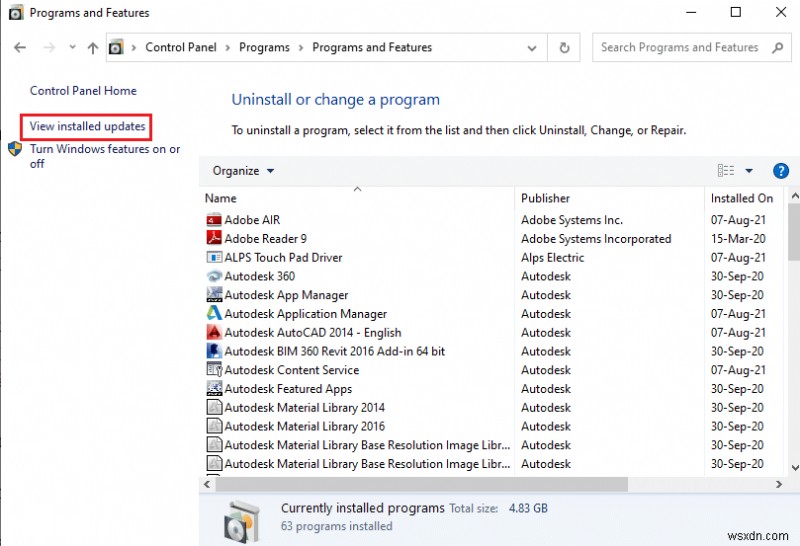Click the horizontal scrollbar thumb
The height and width of the screenshot is (546, 800).
click(x=421, y=484)
